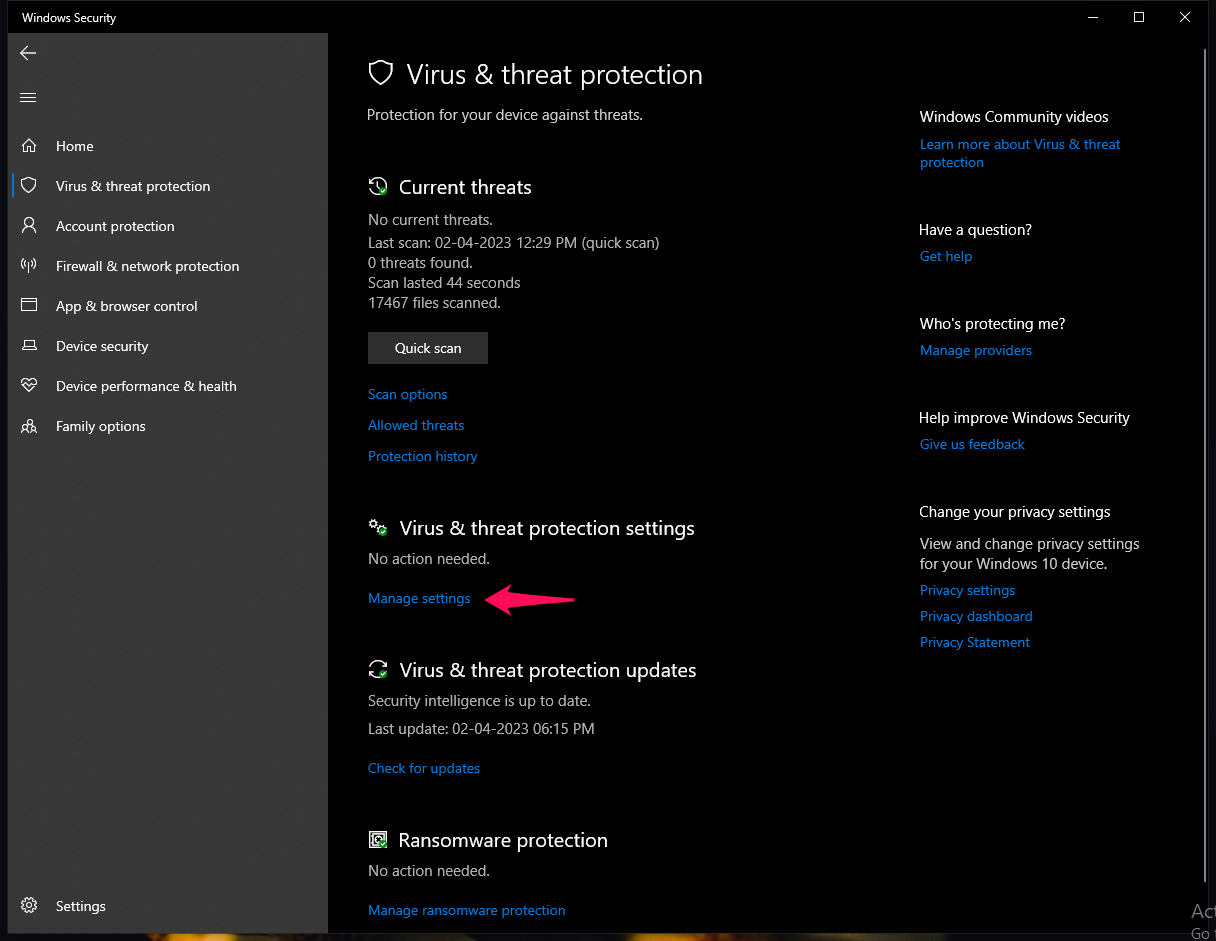Screen dimensions: 1216x941
Task: Click the large shield icon in page title
Action: pos(380,74)
